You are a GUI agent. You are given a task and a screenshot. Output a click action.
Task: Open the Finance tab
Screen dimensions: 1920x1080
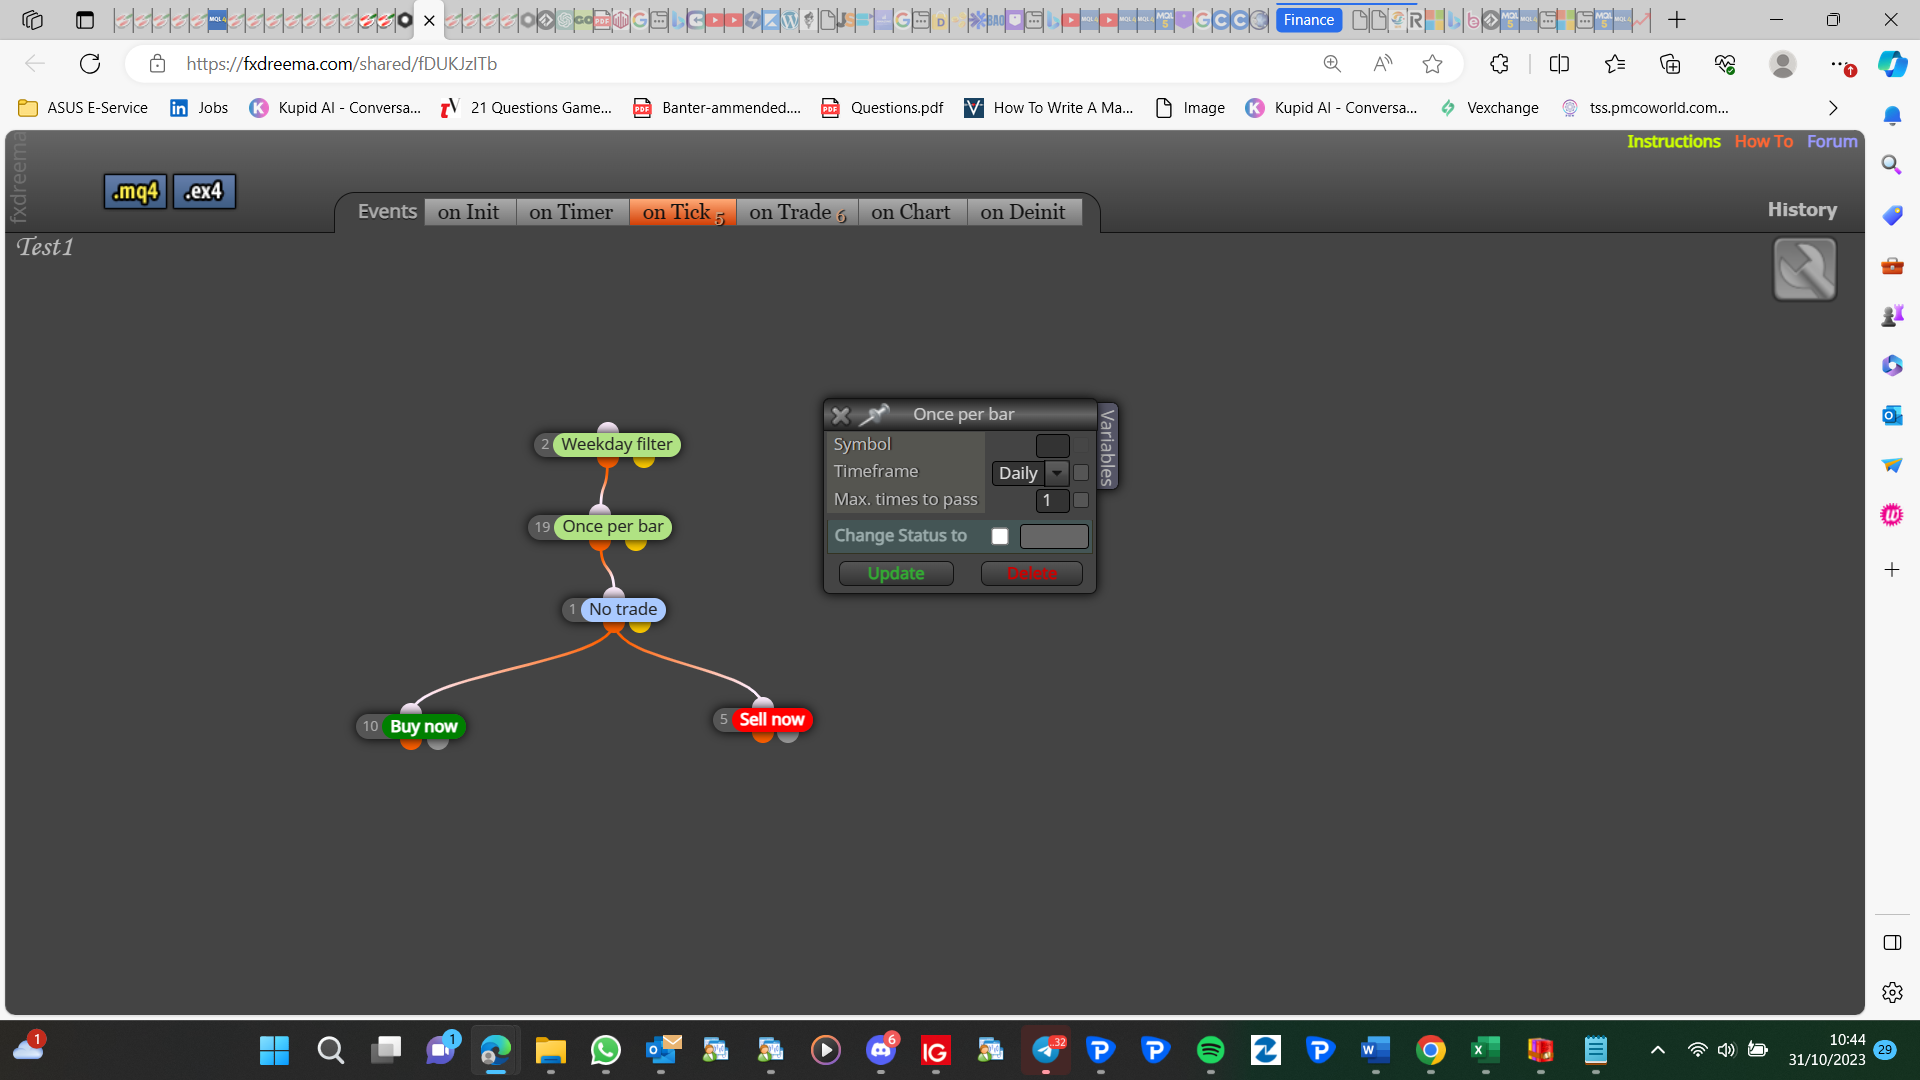click(1308, 20)
